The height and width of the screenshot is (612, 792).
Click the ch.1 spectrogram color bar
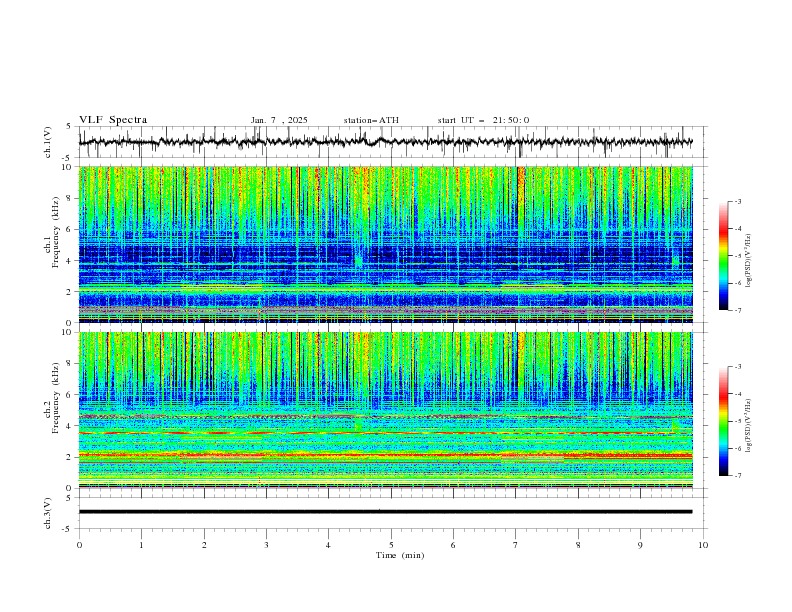723,255
